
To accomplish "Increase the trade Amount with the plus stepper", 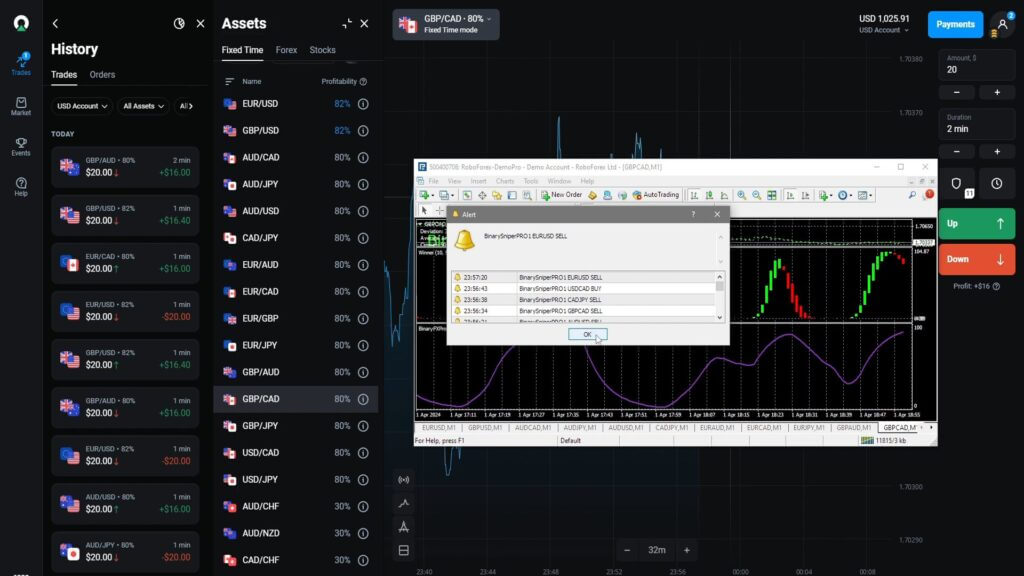I will [x=997, y=92].
